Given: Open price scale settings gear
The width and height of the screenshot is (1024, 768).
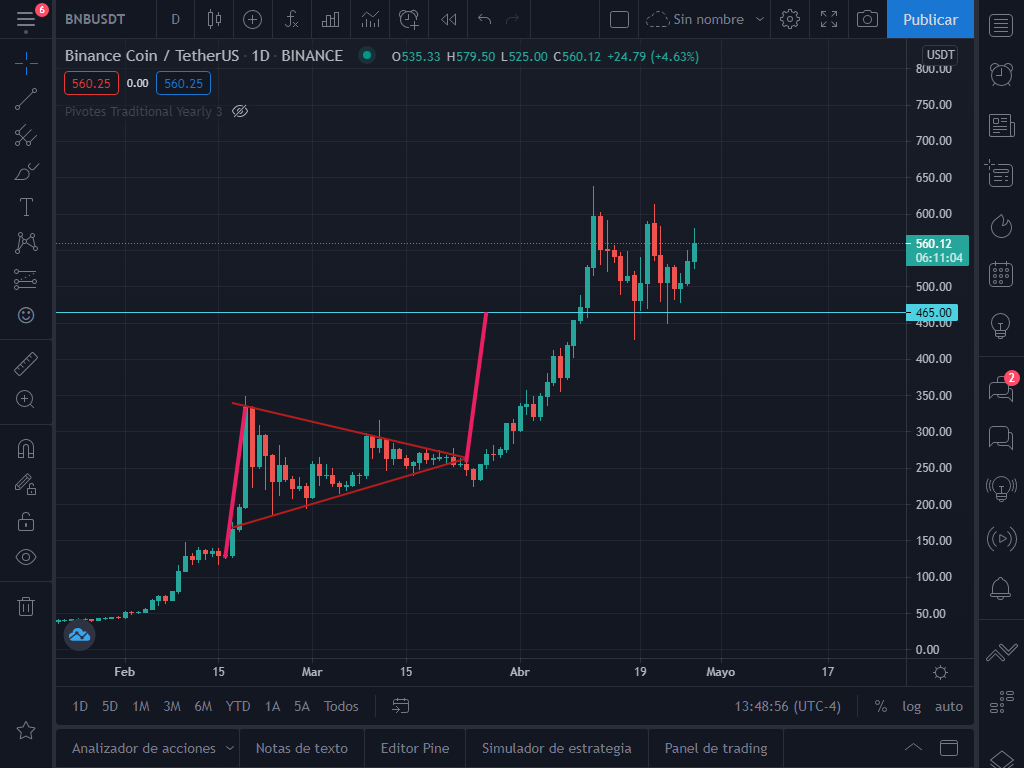Looking at the screenshot, I should pyautogui.click(x=940, y=672).
